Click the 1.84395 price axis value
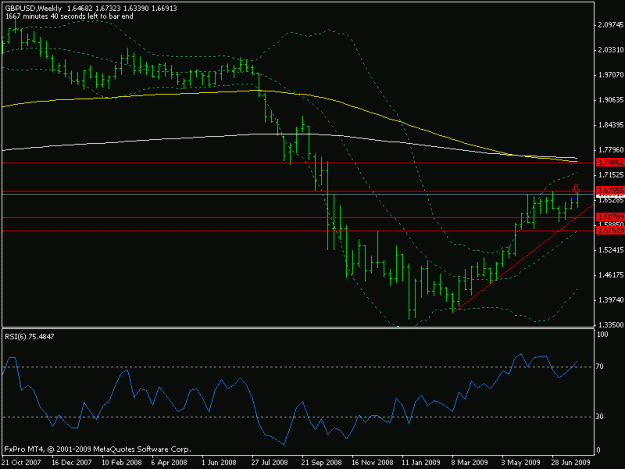The width and height of the screenshot is (625, 469). 611,126
